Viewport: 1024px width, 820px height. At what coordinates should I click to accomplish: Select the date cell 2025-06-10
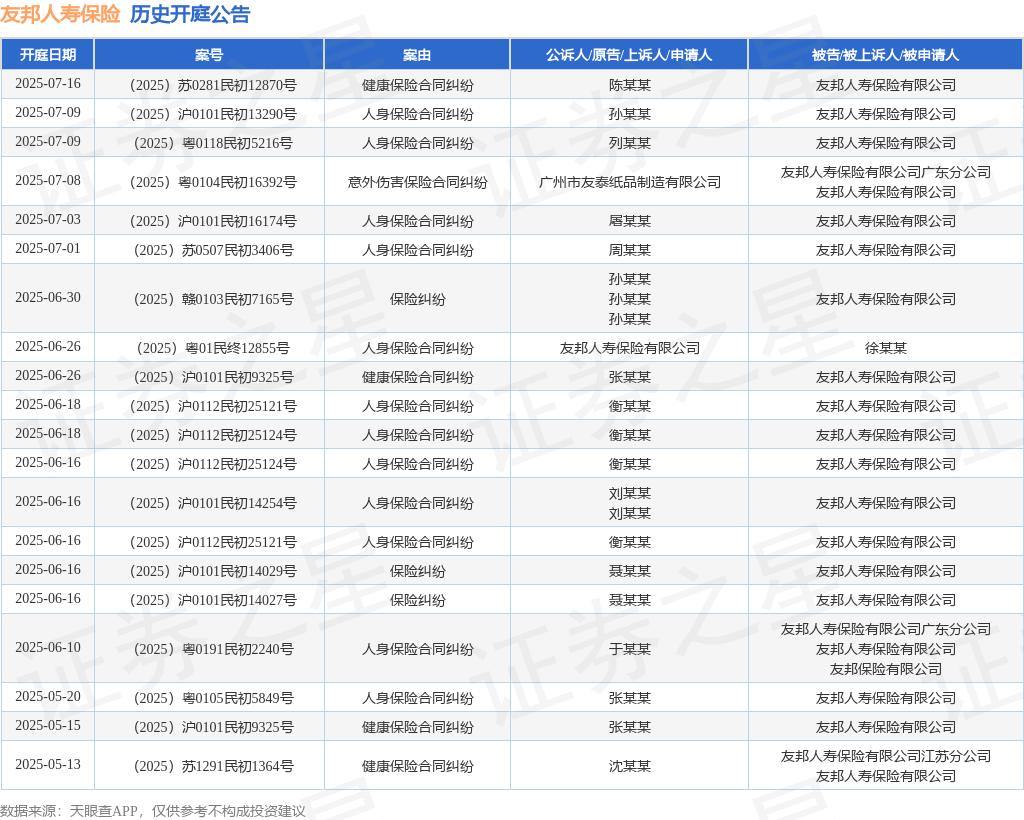(x=48, y=648)
